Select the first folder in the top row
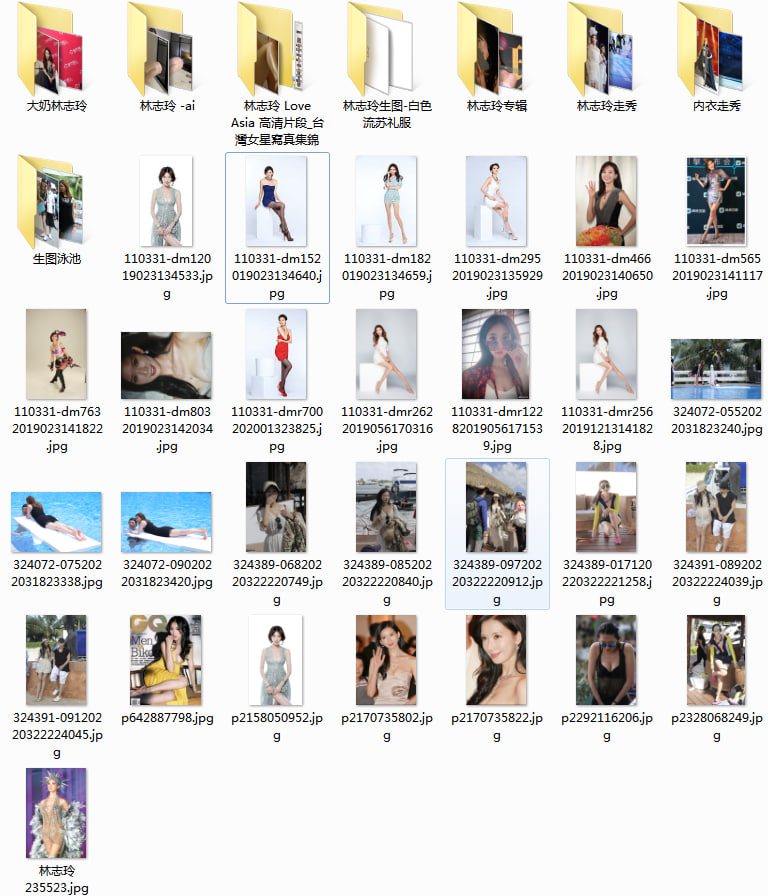The height and width of the screenshot is (896, 768). click(56, 48)
